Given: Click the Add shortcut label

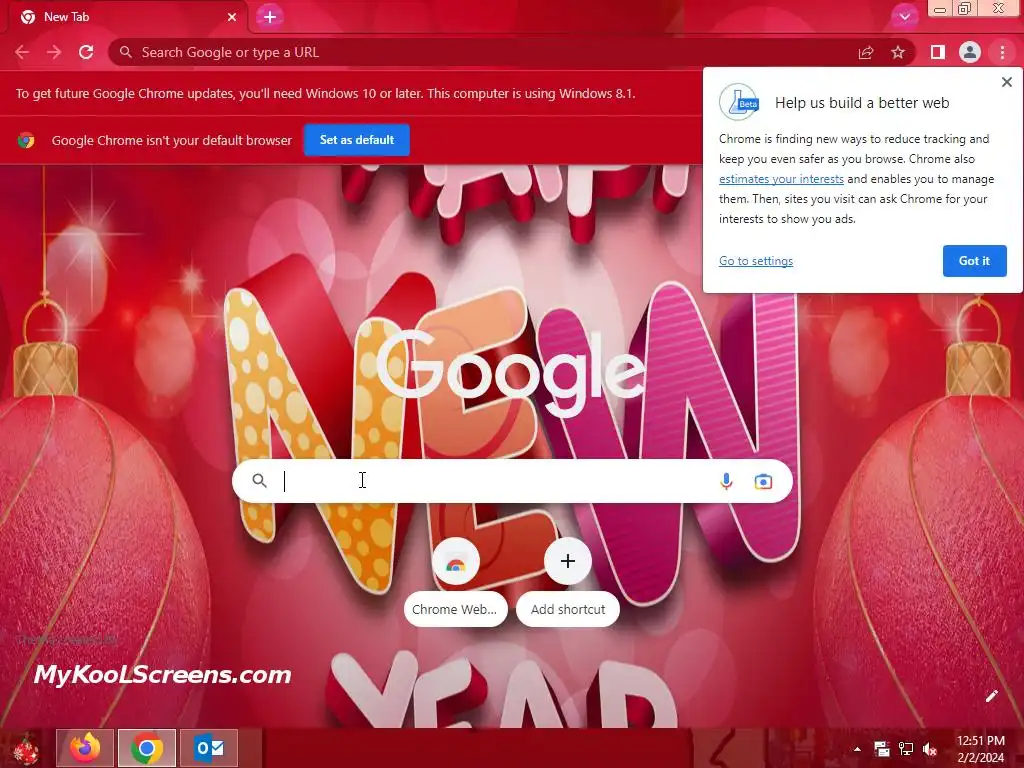Looking at the screenshot, I should (568, 609).
